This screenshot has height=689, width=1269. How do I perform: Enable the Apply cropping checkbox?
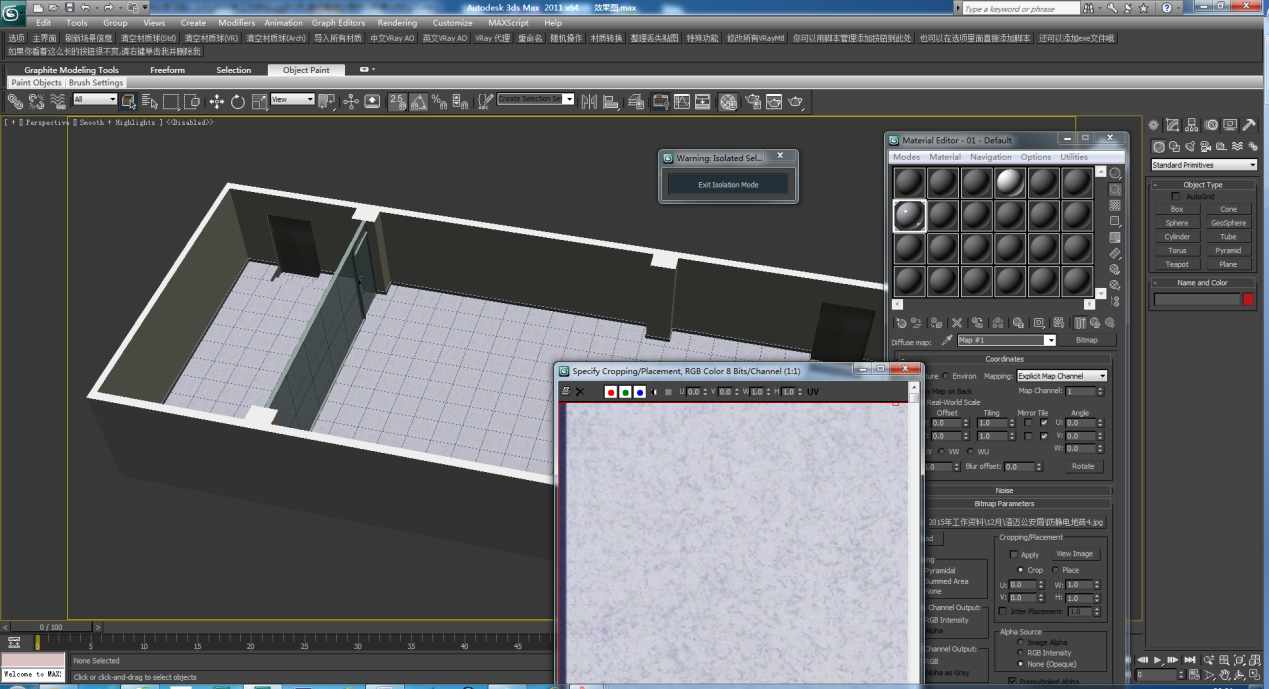pos(1015,554)
